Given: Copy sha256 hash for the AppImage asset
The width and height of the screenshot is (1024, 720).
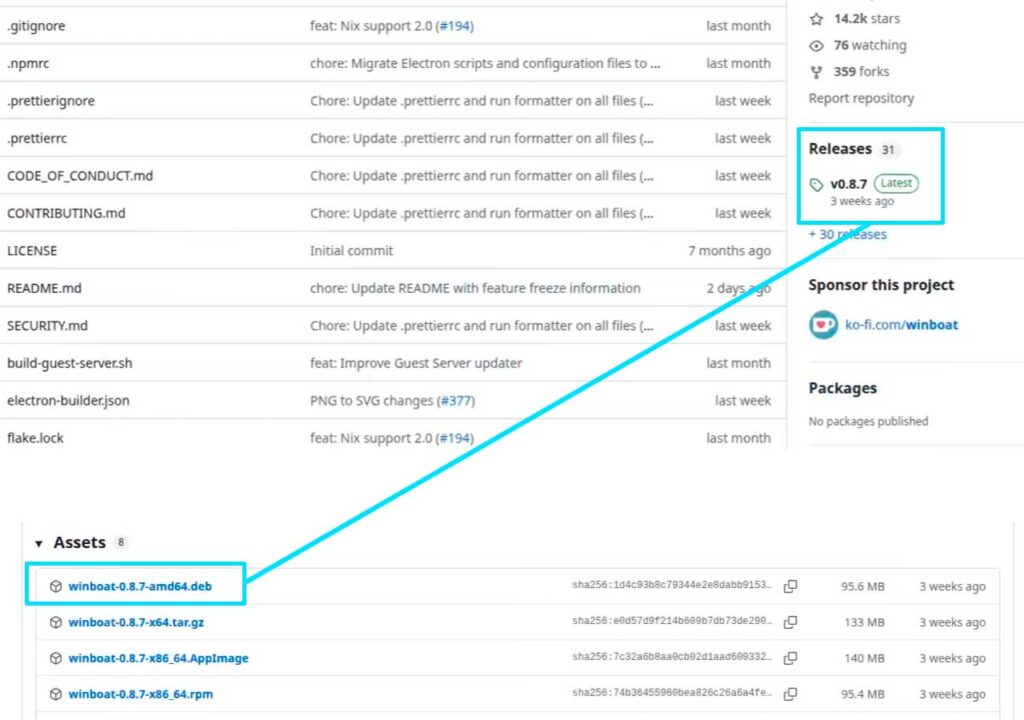Looking at the screenshot, I should (x=790, y=659).
